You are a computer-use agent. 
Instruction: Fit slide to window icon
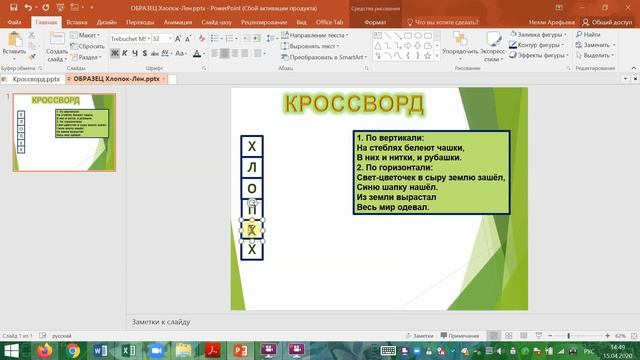[634, 336]
